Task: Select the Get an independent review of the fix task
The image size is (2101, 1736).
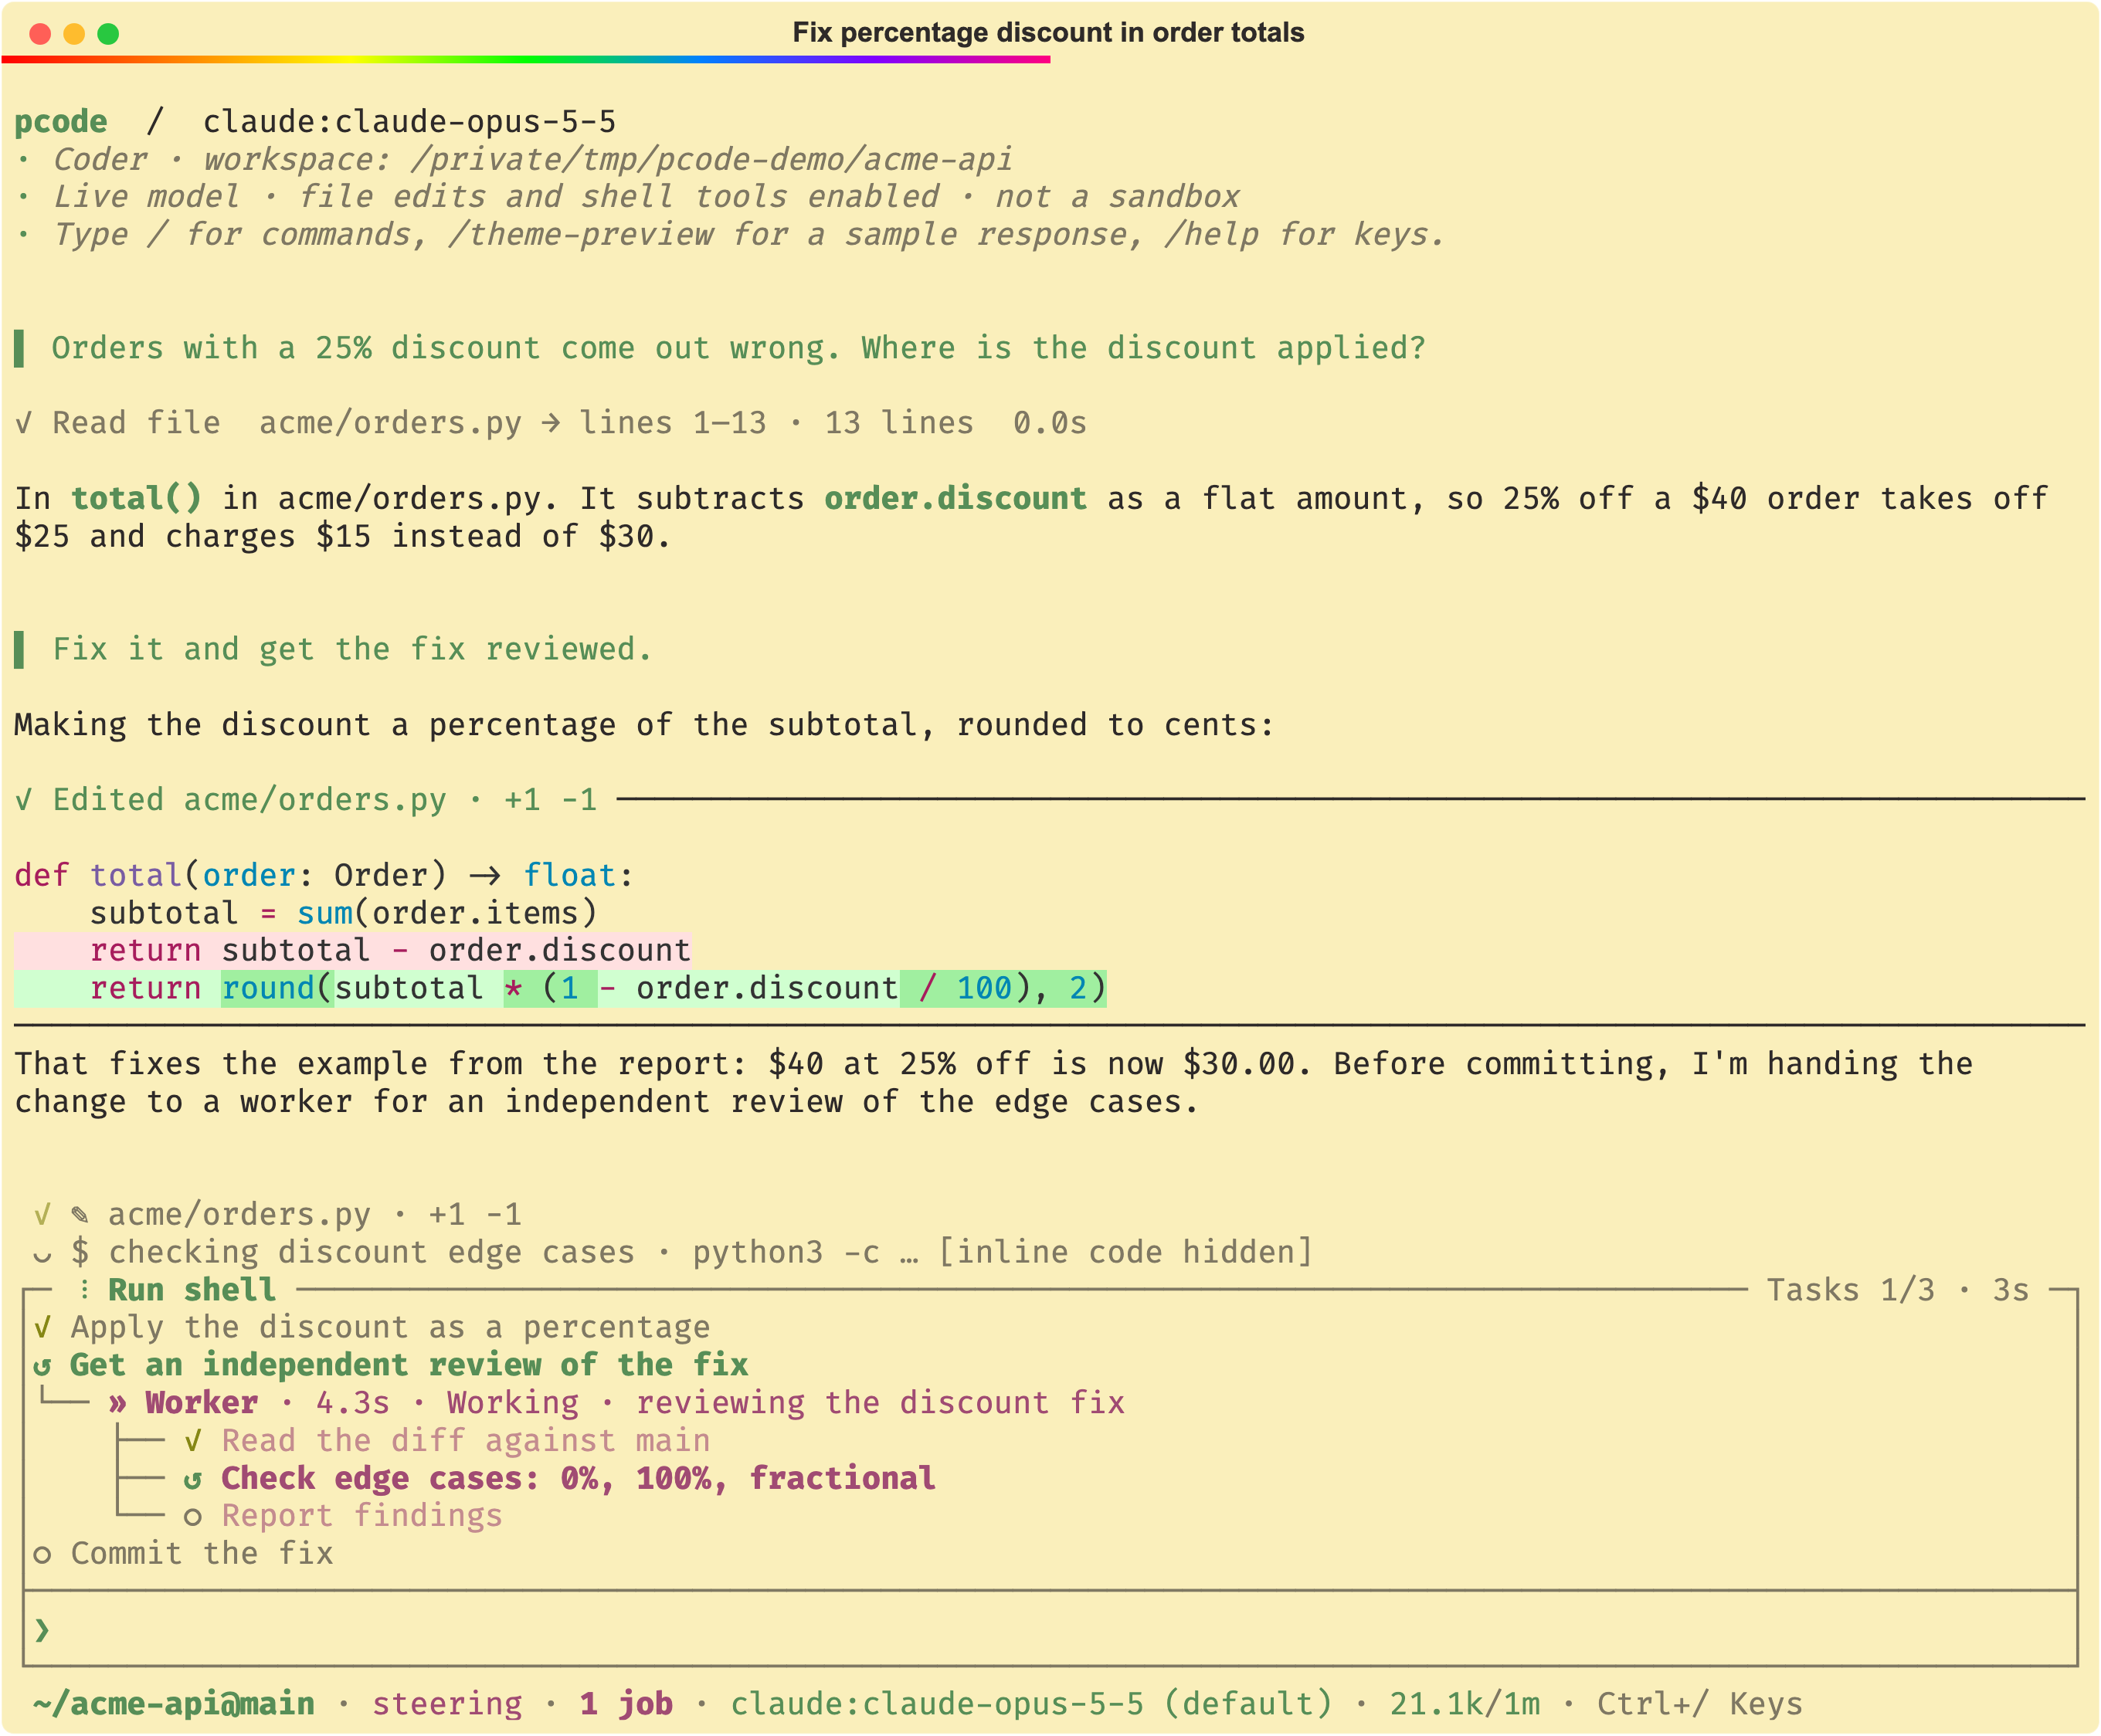Action: click(x=391, y=1366)
